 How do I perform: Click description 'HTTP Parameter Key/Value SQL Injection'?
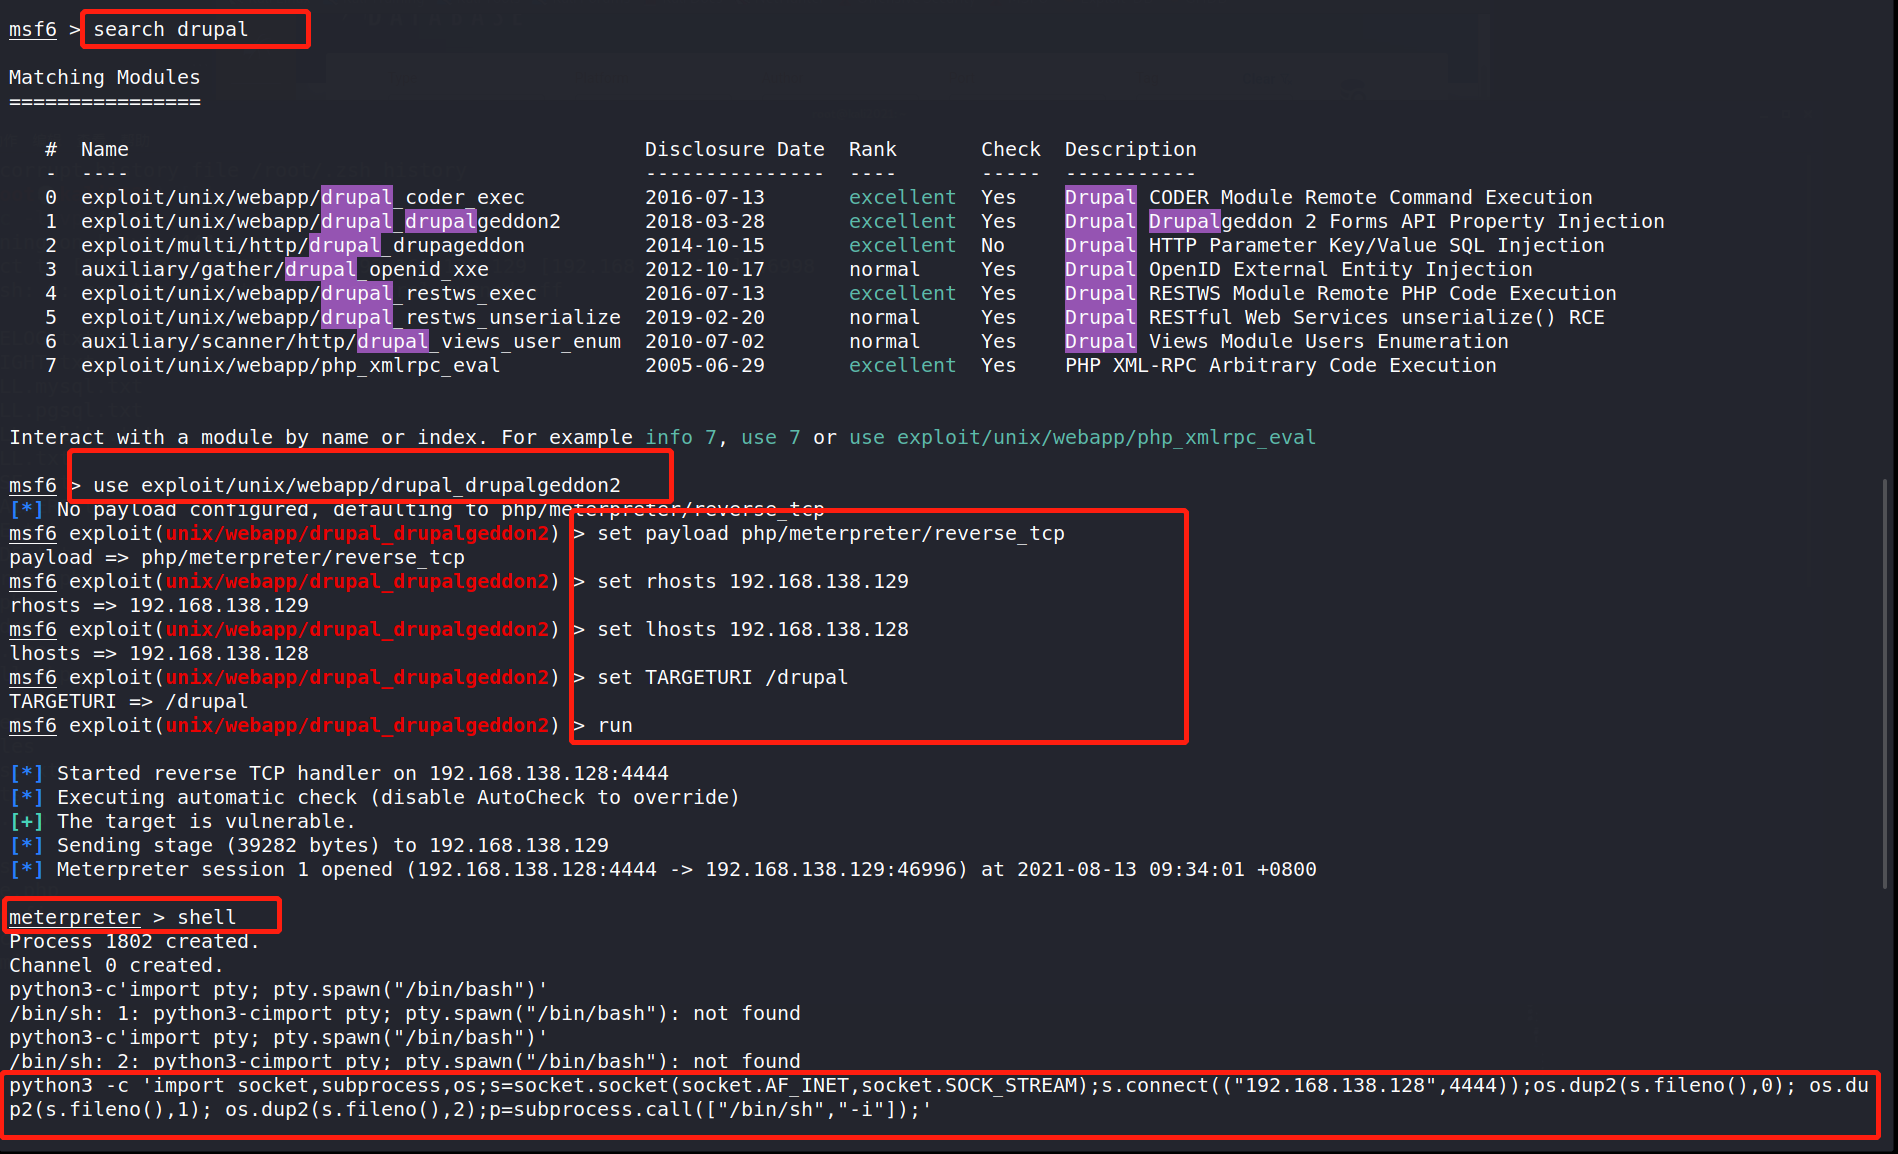click(1376, 245)
